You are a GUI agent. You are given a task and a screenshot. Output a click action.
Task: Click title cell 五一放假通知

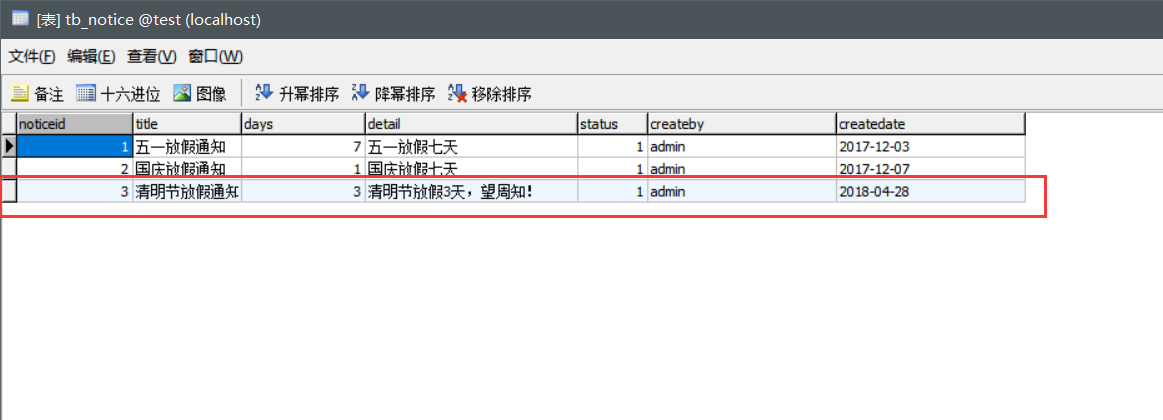(x=187, y=146)
